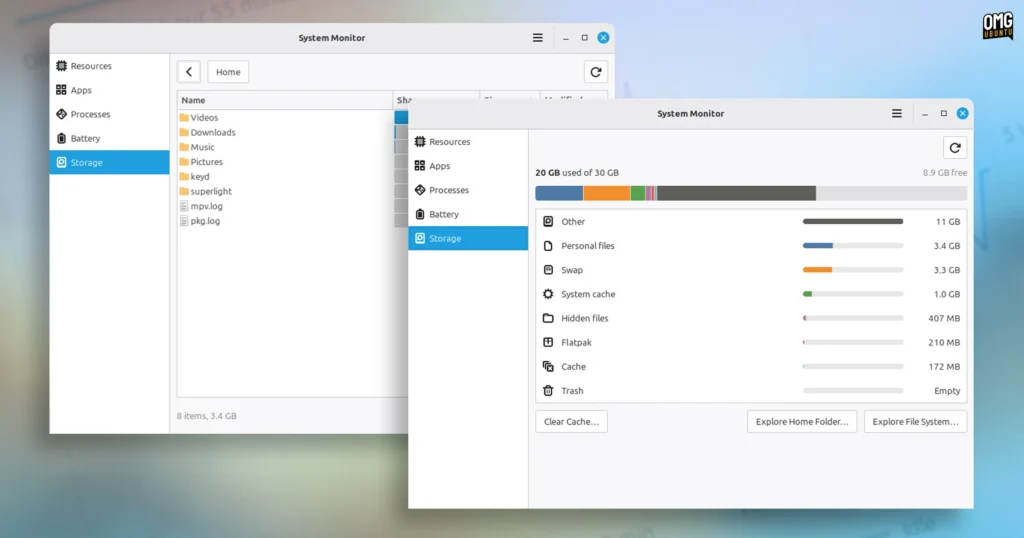Click the System cache usage bar
1024x538 pixels.
pos(853,294)
